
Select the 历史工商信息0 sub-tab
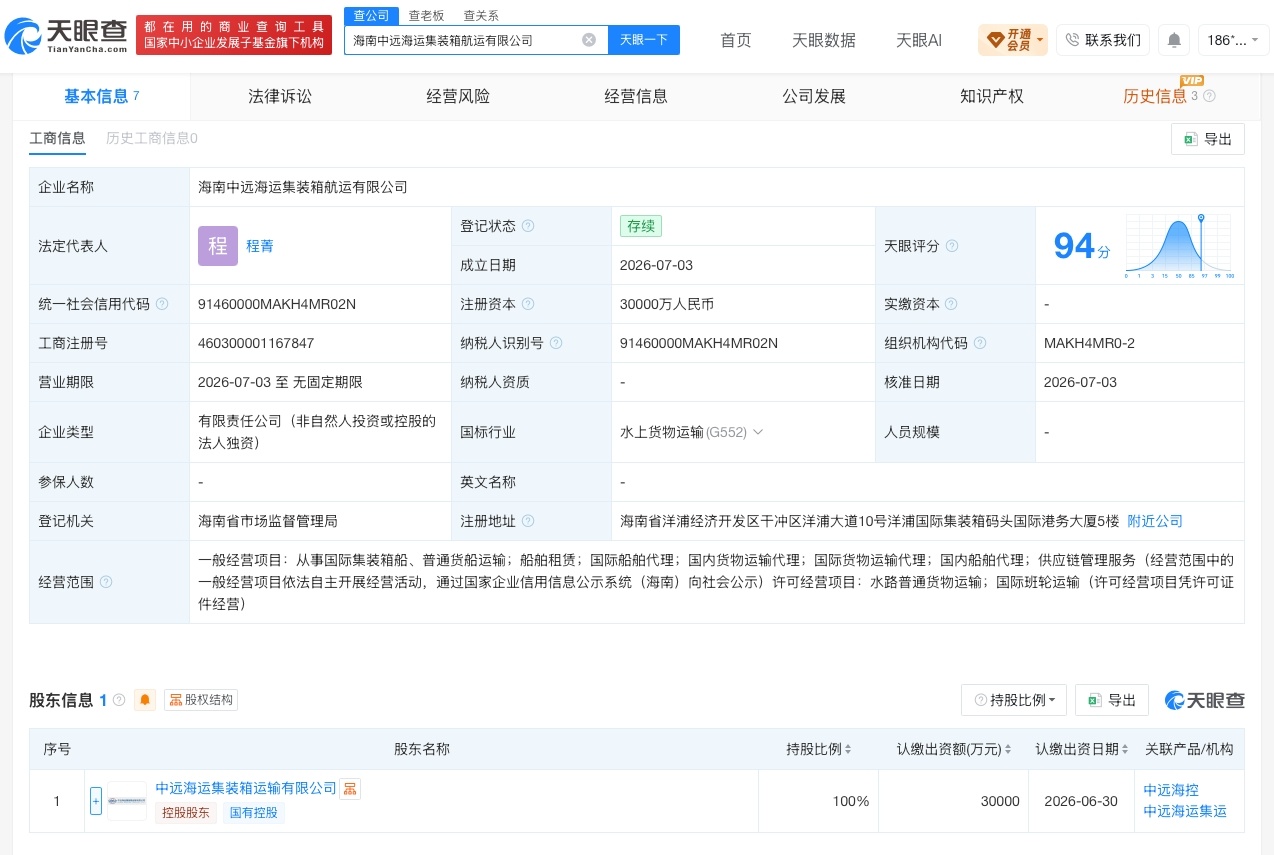152,138
